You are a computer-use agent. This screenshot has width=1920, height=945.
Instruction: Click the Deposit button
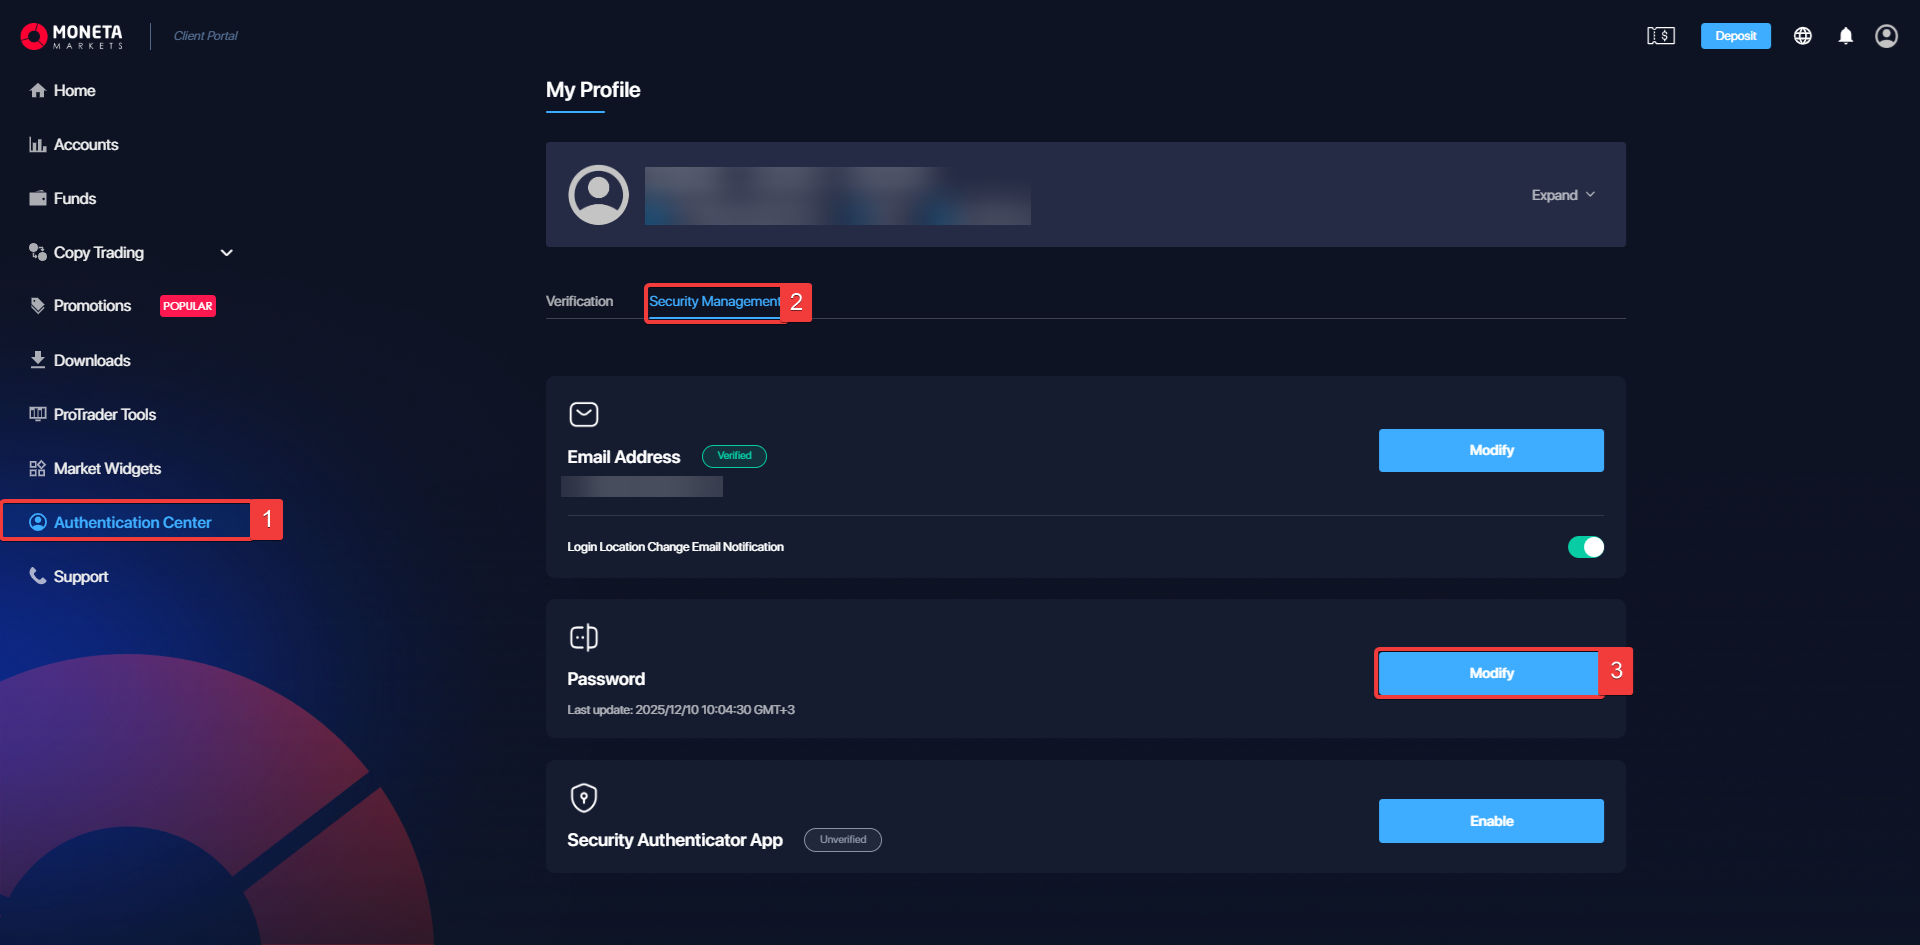[x=1735, y=36]
